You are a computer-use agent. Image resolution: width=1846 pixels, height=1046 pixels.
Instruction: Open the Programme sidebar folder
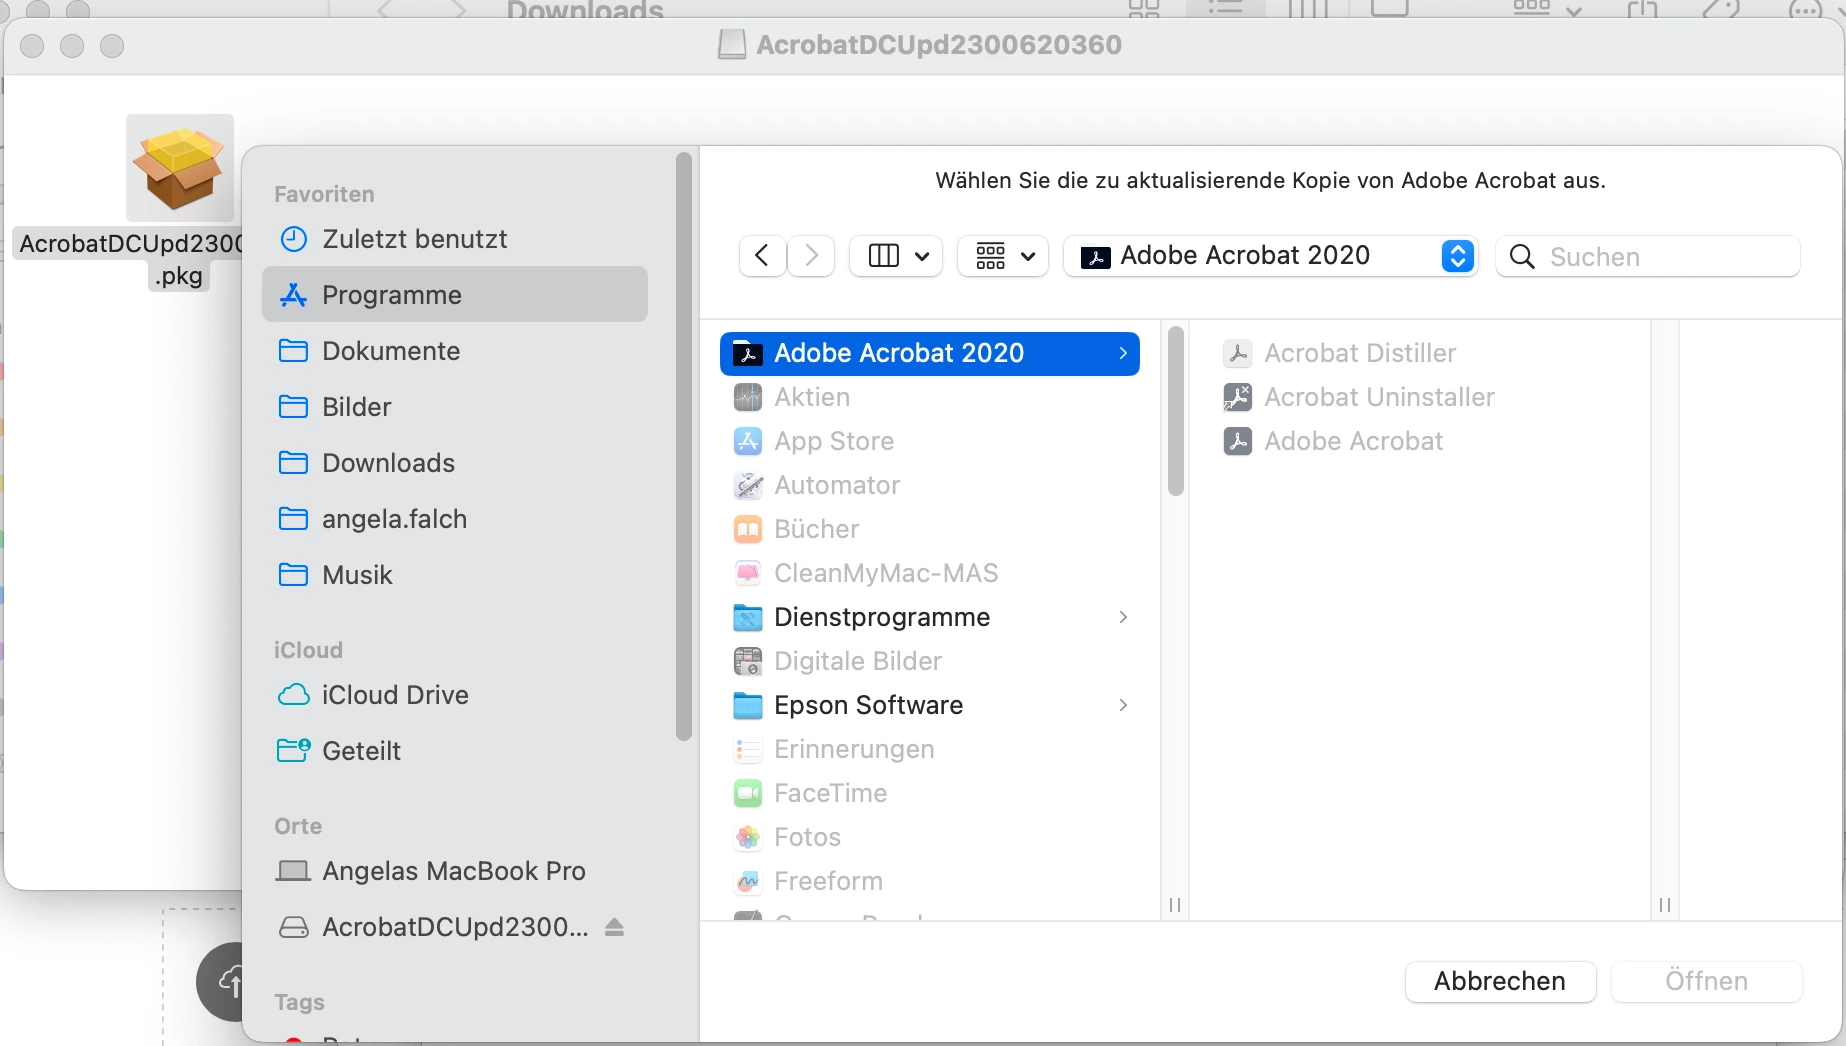[455, 294]
